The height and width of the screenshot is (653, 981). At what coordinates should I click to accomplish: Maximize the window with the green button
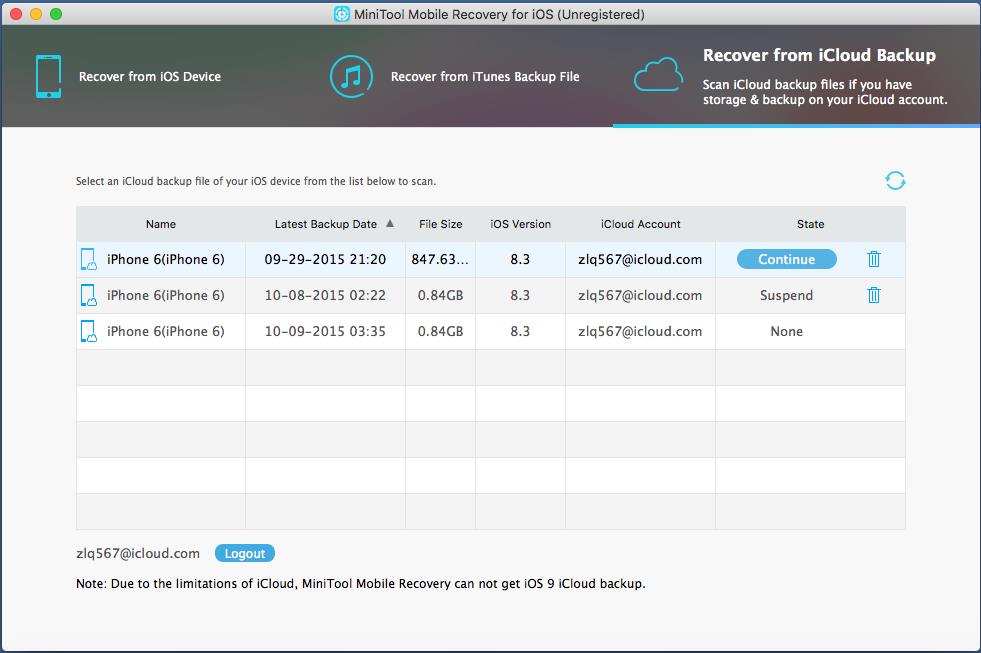pyautogui.click(x=56, y=14)
